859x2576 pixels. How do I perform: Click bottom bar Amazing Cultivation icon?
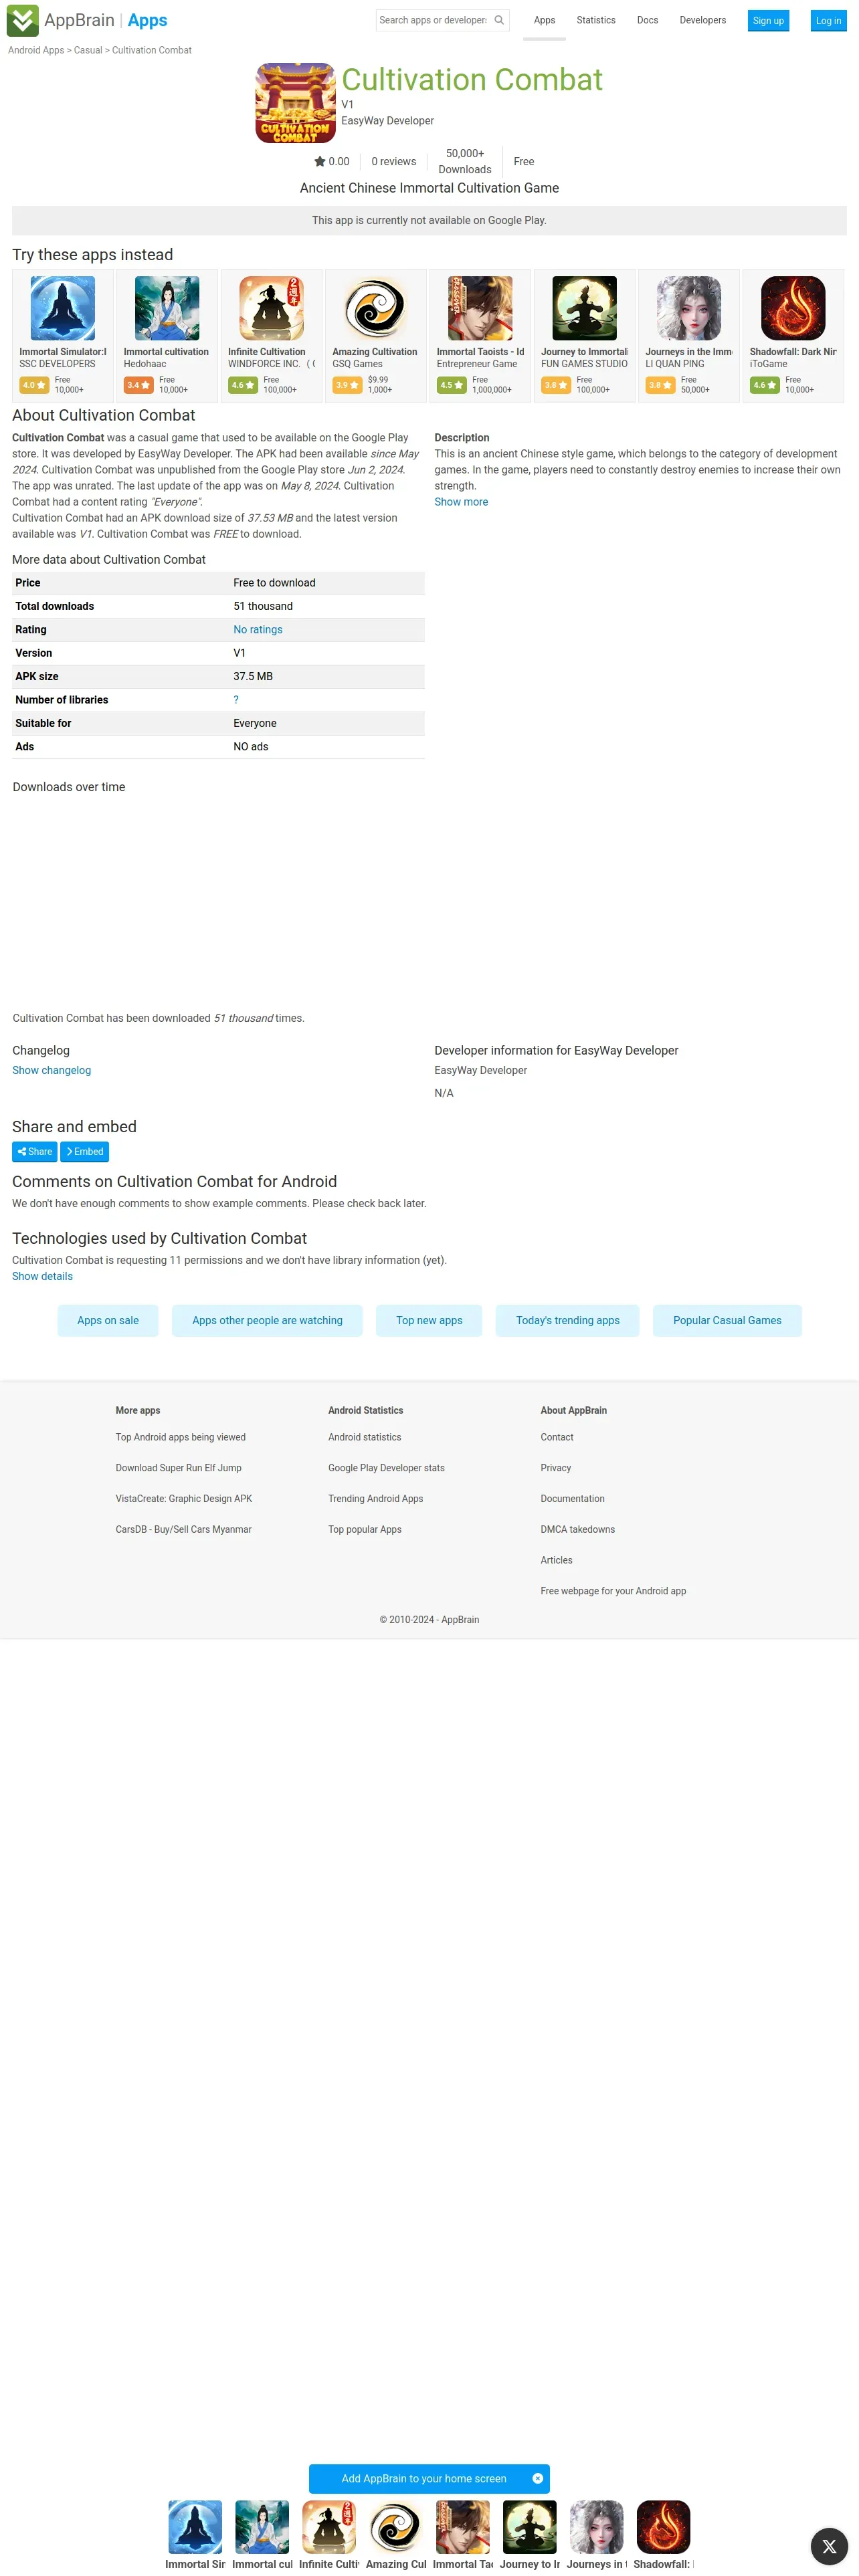point(396,2527)
